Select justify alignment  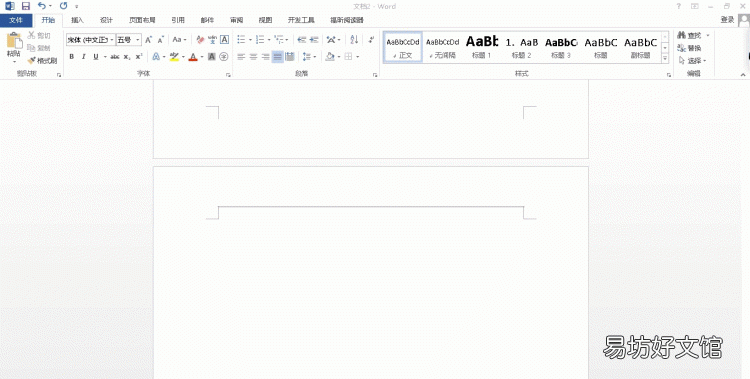[277, 56]
